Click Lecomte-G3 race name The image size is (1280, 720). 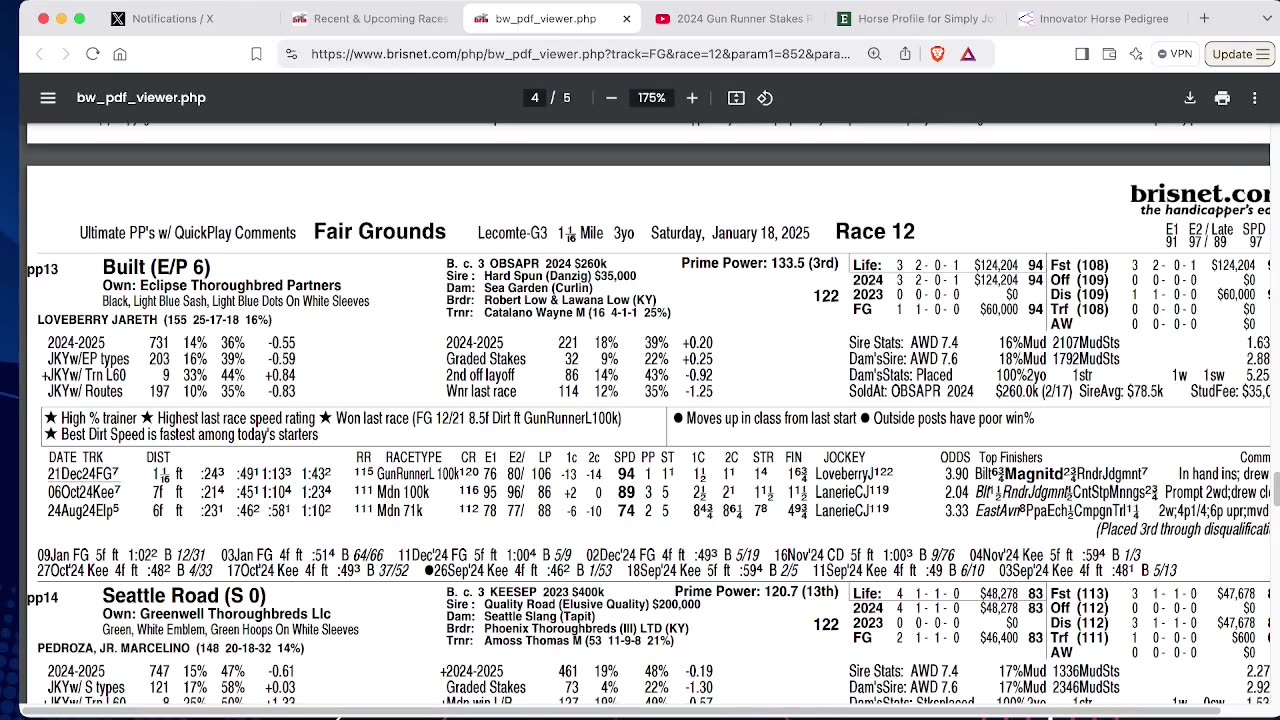pos(512,233)
